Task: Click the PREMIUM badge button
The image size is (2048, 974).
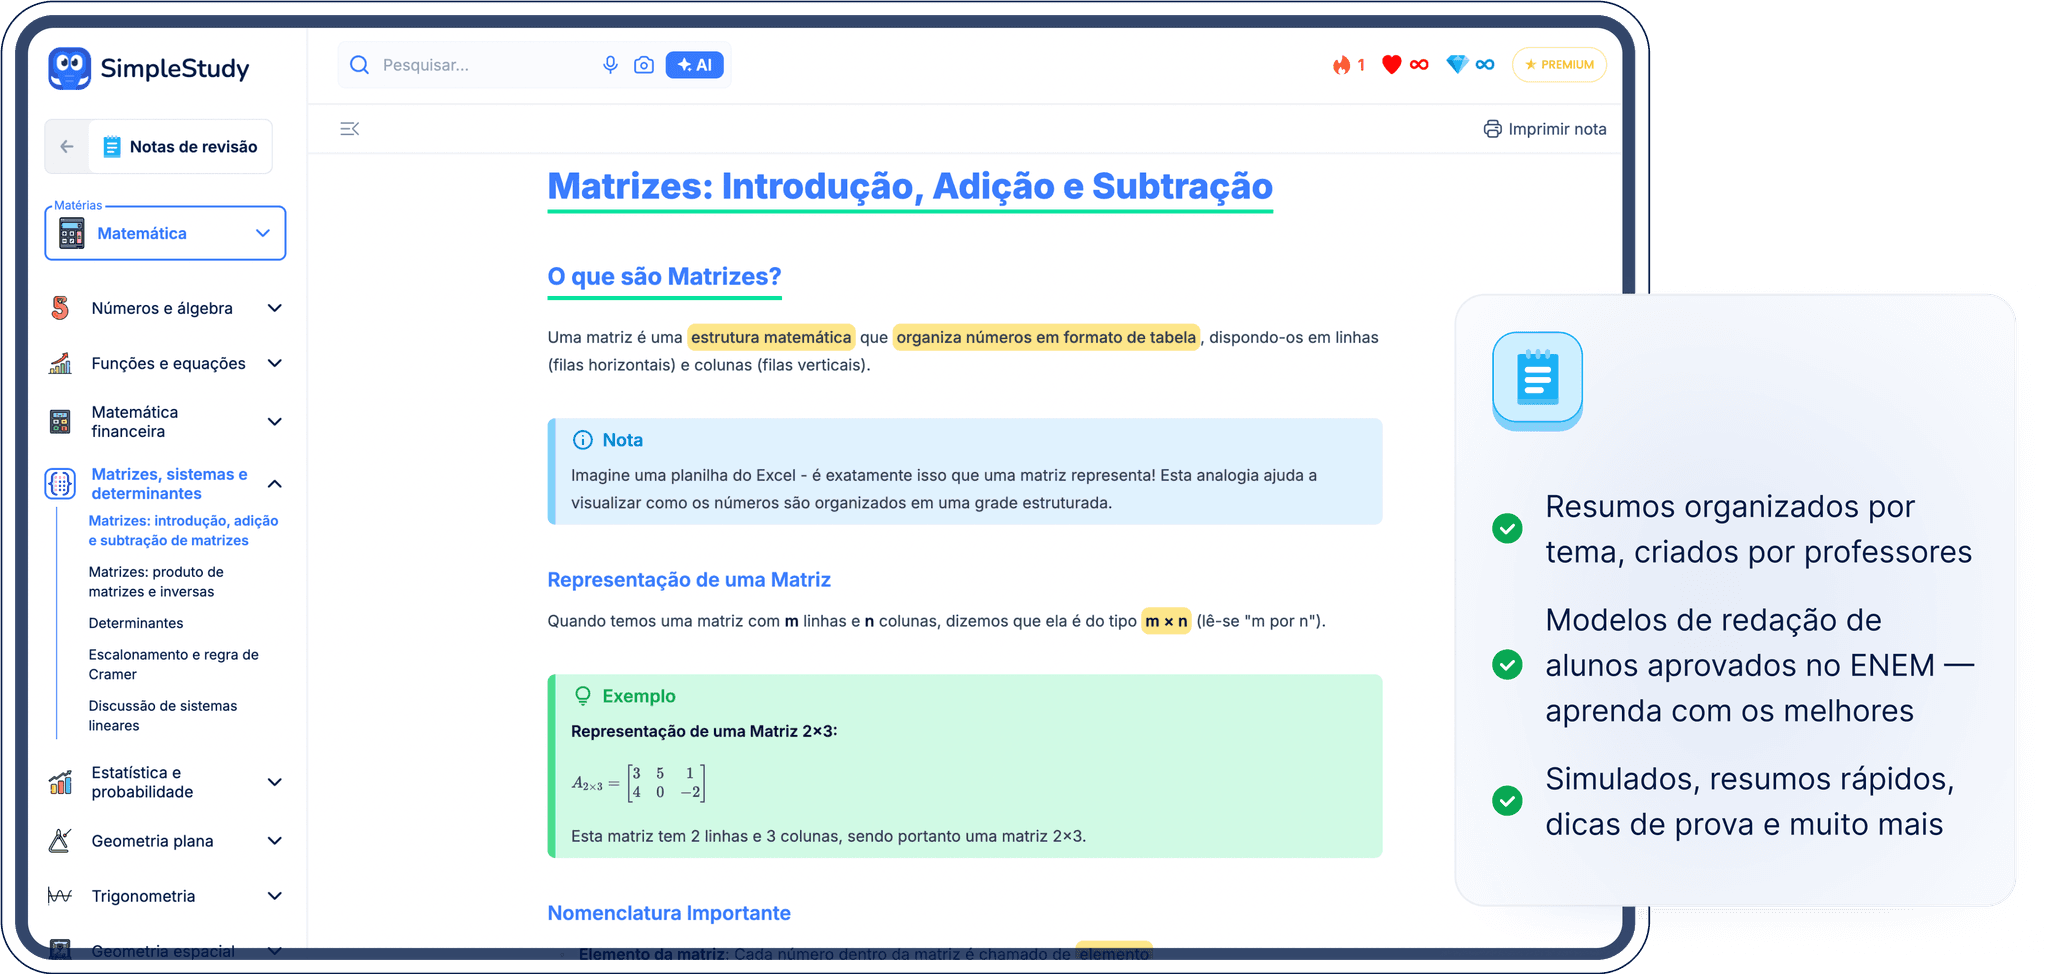Action: click(1559, 65)
